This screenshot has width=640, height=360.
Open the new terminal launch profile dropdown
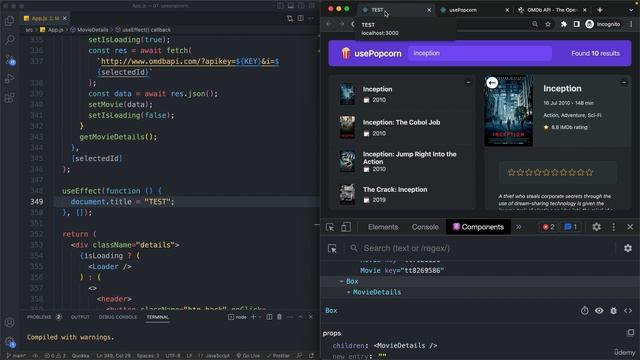click(x=260, y=317)
